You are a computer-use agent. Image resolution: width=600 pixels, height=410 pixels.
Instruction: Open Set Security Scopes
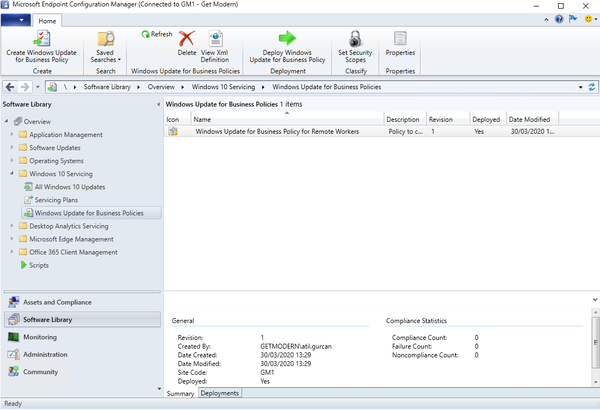[x=355, y=46]
